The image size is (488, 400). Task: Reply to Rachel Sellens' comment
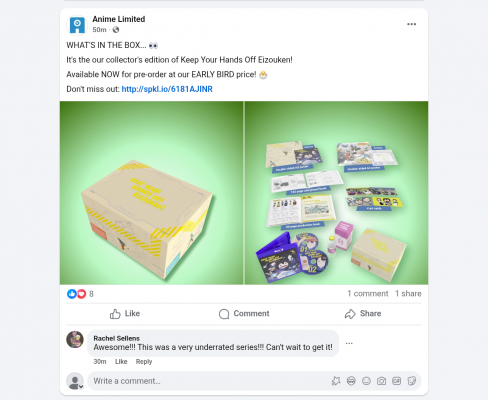pyautogui.click(x=144, y=362)
